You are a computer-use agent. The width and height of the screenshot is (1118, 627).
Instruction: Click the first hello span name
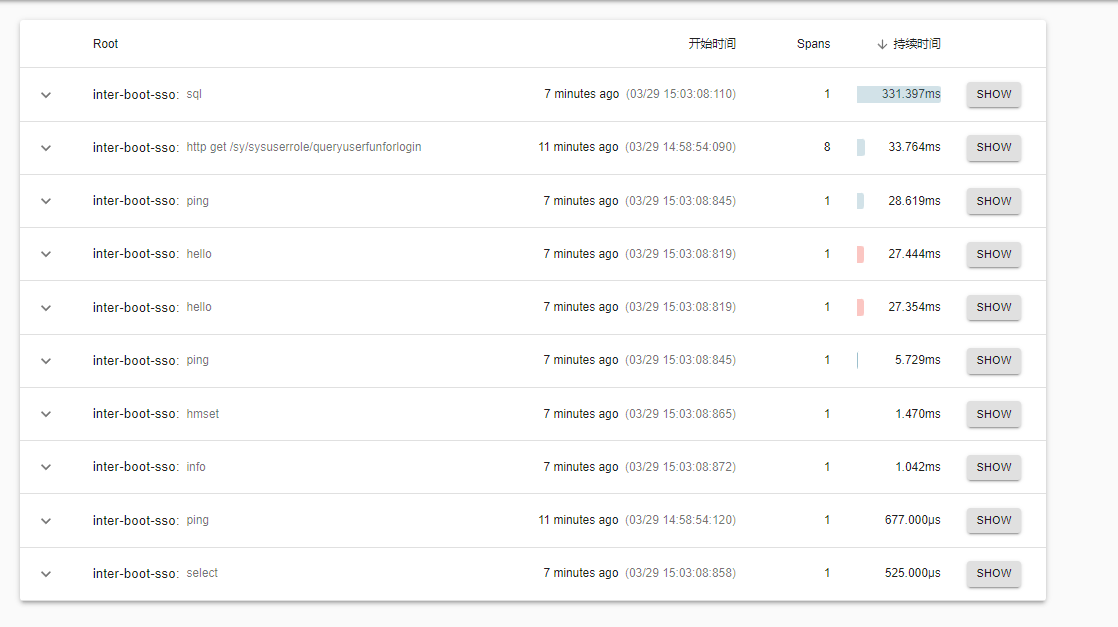(x=198, y=253)
